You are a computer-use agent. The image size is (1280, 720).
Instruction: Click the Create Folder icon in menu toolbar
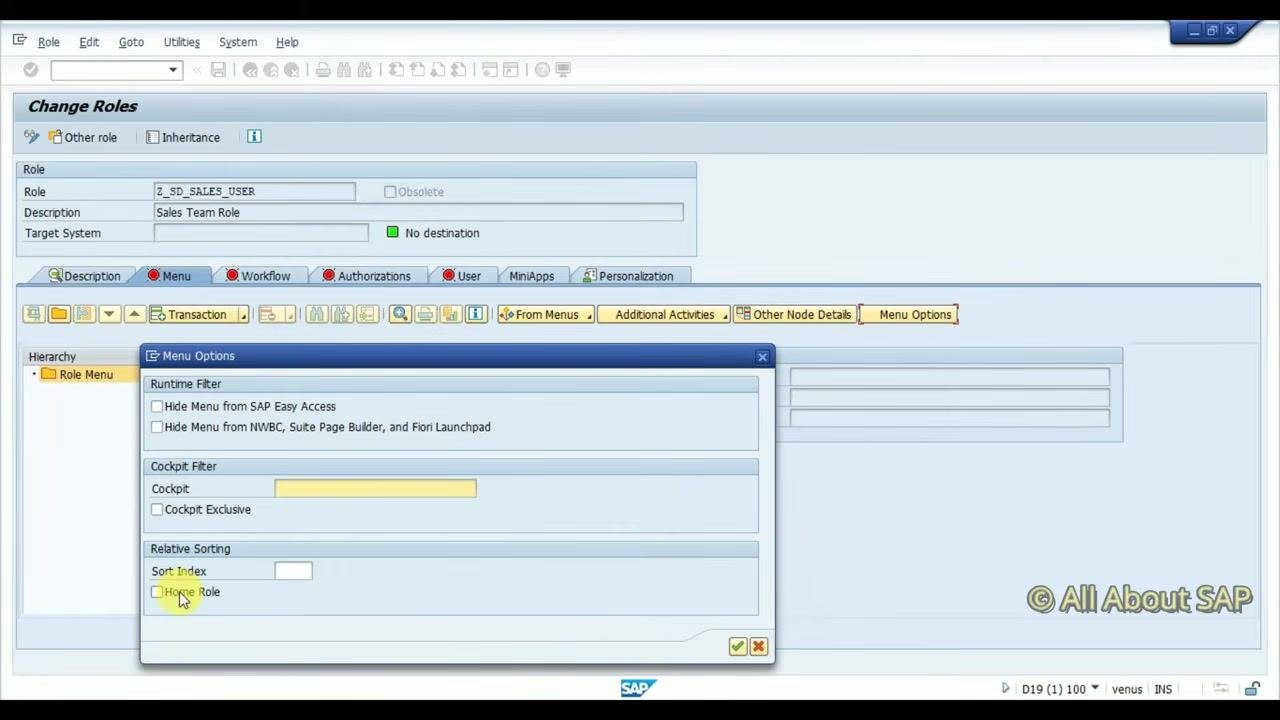point(59,314)
